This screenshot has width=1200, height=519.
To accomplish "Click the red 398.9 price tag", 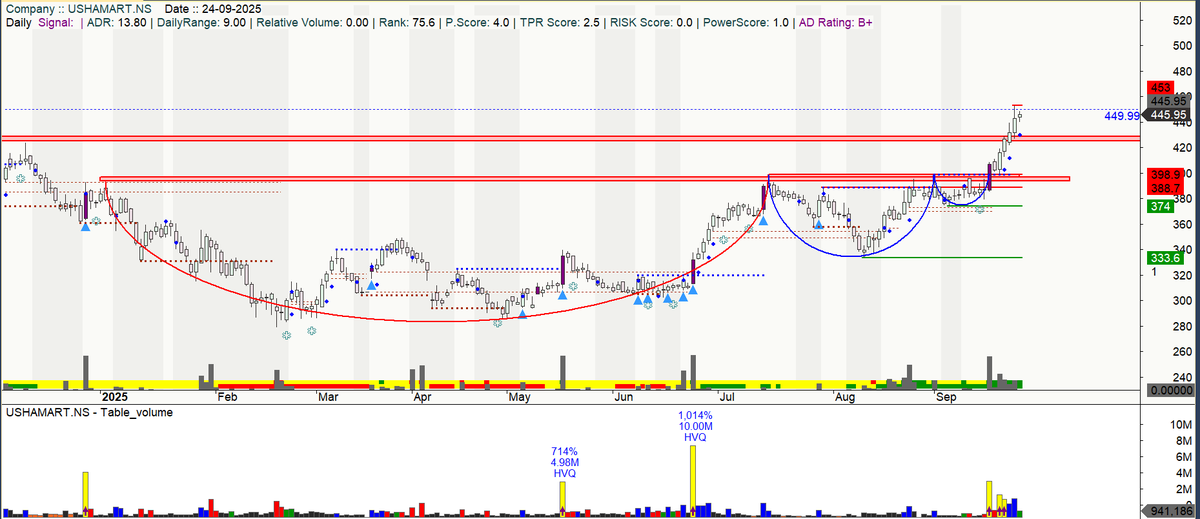I will pyautogui.click(x=1166, y=174).
